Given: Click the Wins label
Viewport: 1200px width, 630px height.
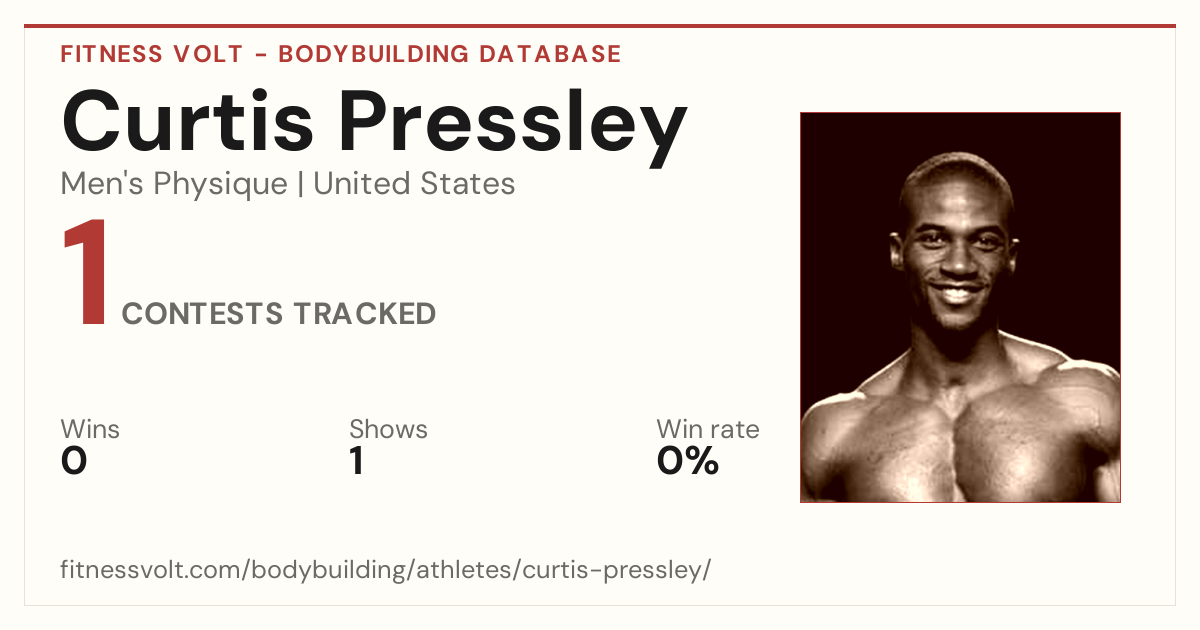Looking at the screenshot, I should [90, 430].
